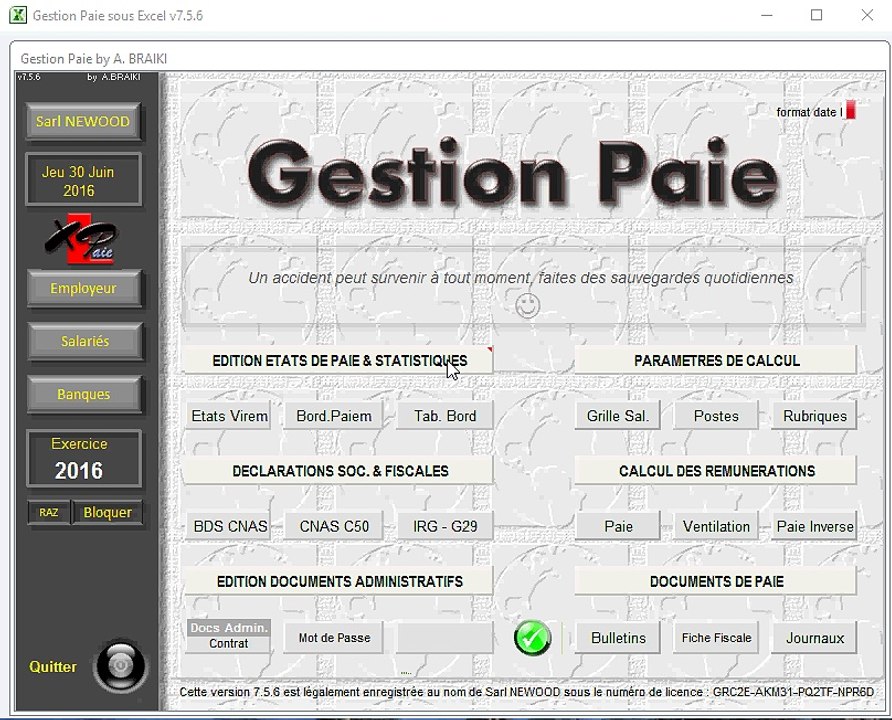Click the Jeu 30 Juin 2016 date box

(x=83, y=180)
